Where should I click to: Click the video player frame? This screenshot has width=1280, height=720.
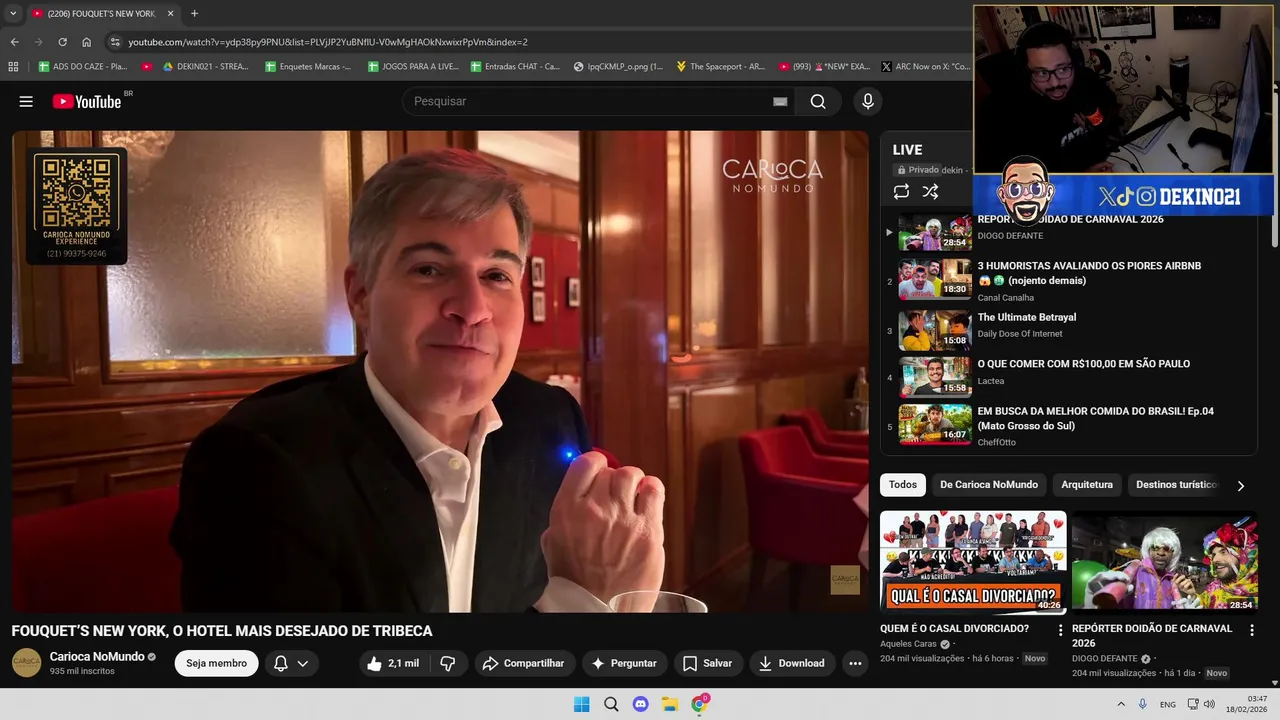point(440,371)
